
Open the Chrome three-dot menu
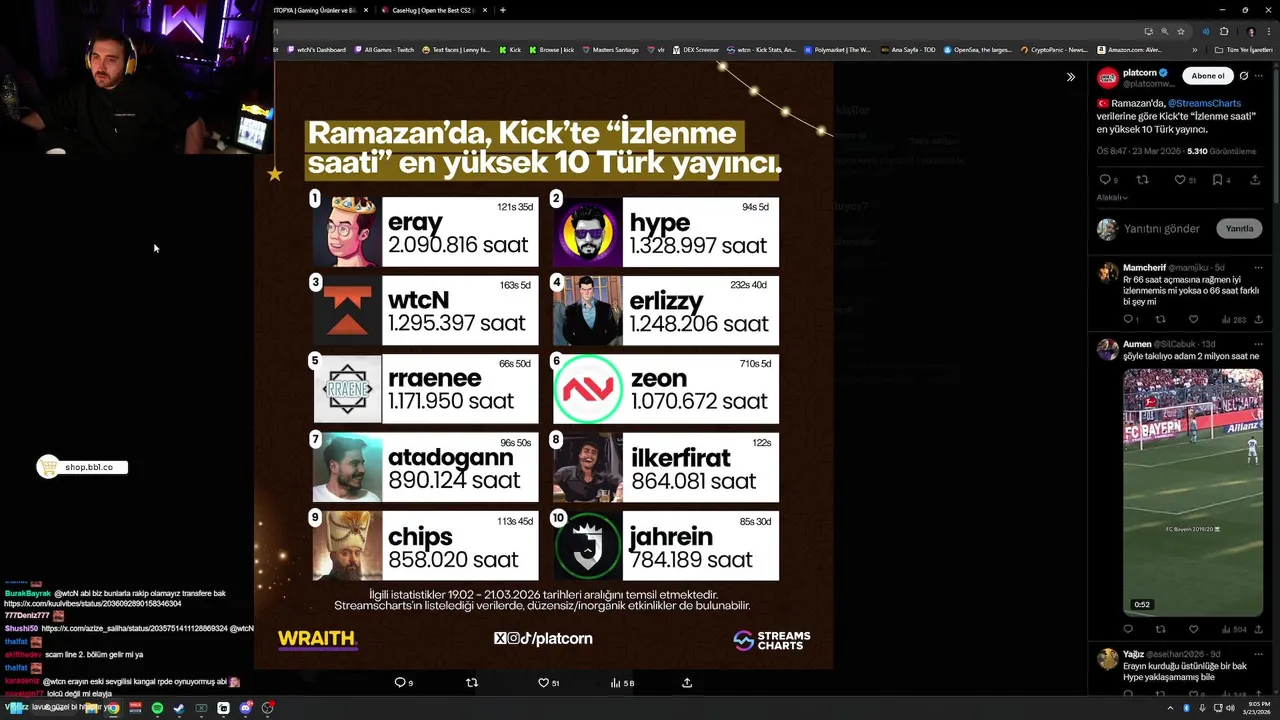[x=1269, y=31]
